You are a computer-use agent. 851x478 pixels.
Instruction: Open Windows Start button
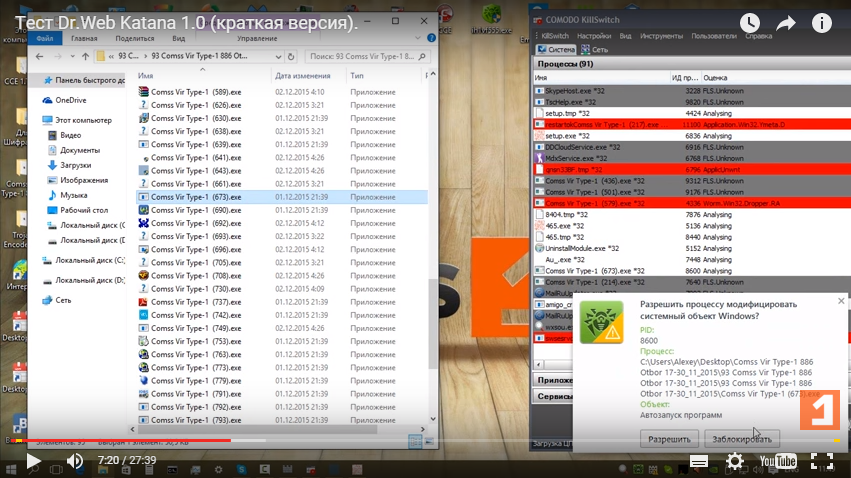click(x=10, y=469)
